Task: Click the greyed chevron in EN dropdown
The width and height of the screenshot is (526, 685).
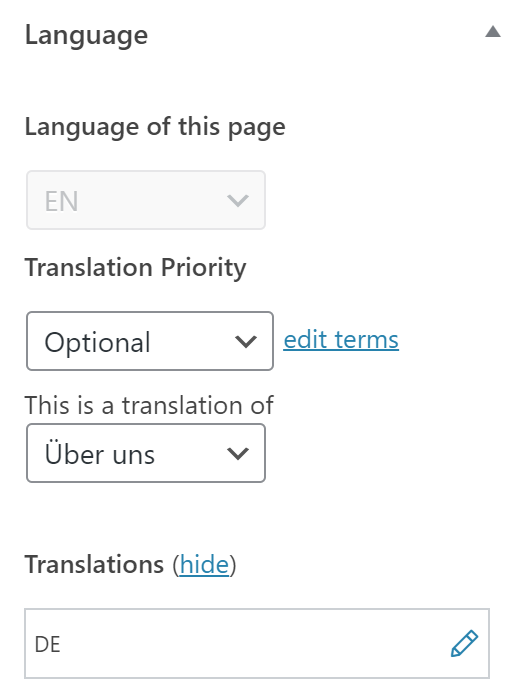Action: coord(238,201)
